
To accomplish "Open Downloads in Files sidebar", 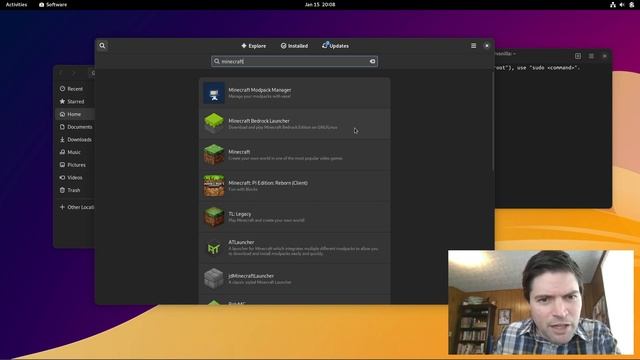I will [x=75, y=139].
